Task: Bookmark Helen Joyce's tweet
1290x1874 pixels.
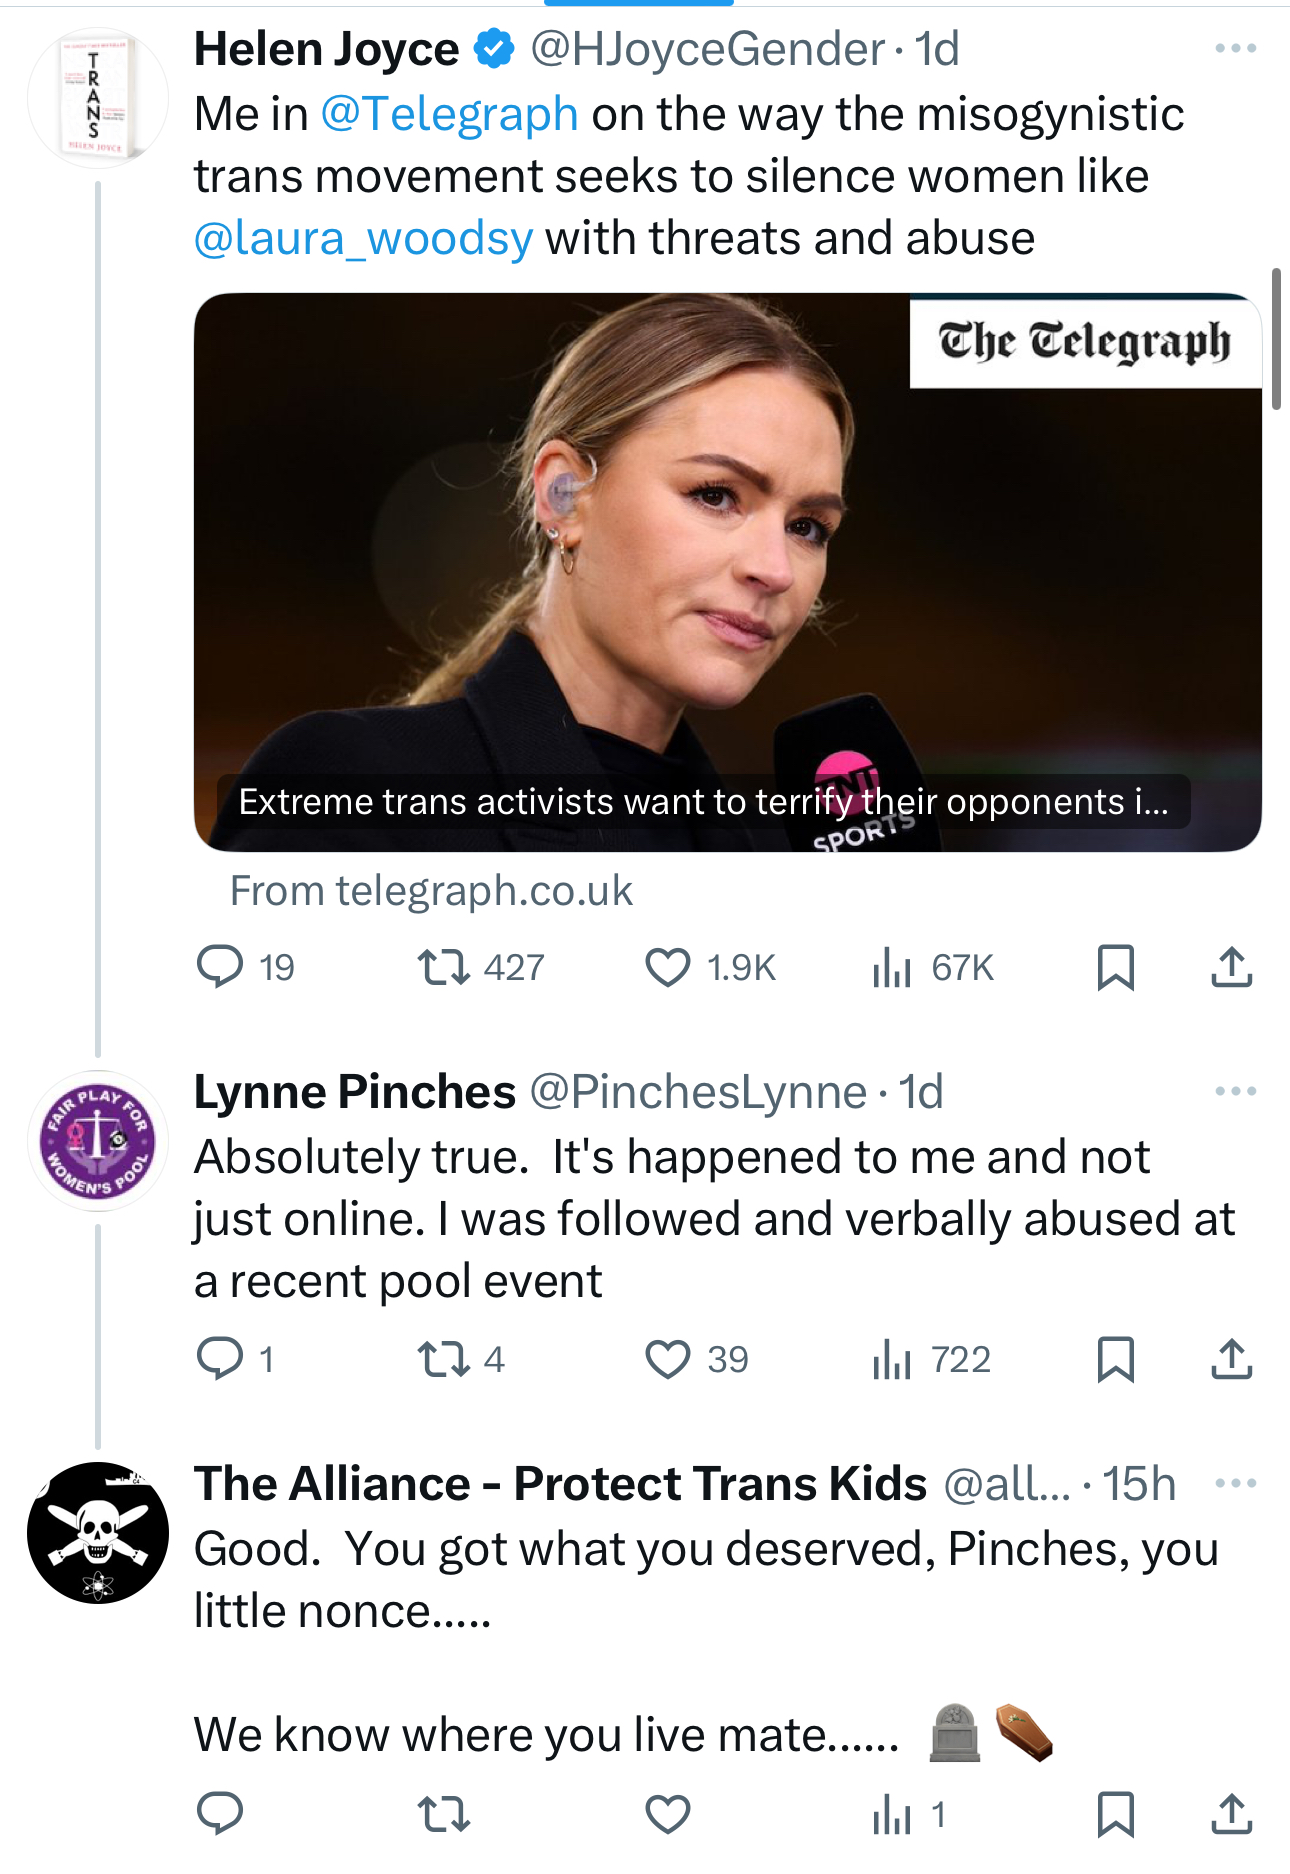Action: coord(1115,967)
